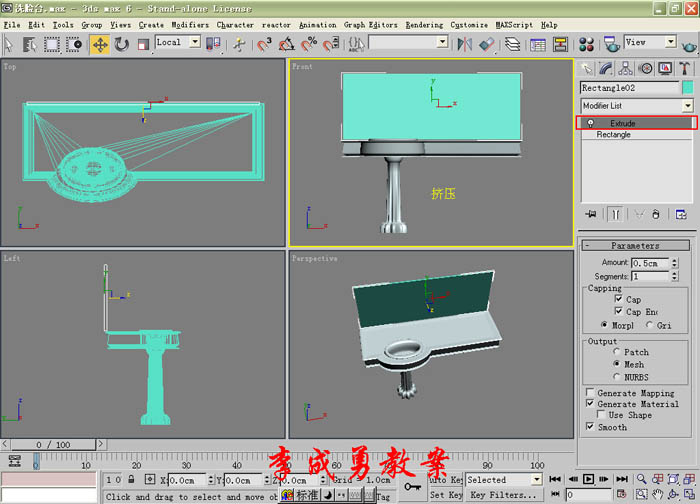This screenshot has width=700, height=504.
Task: Click Segments spinner arrows
Action: coord(675,276)
